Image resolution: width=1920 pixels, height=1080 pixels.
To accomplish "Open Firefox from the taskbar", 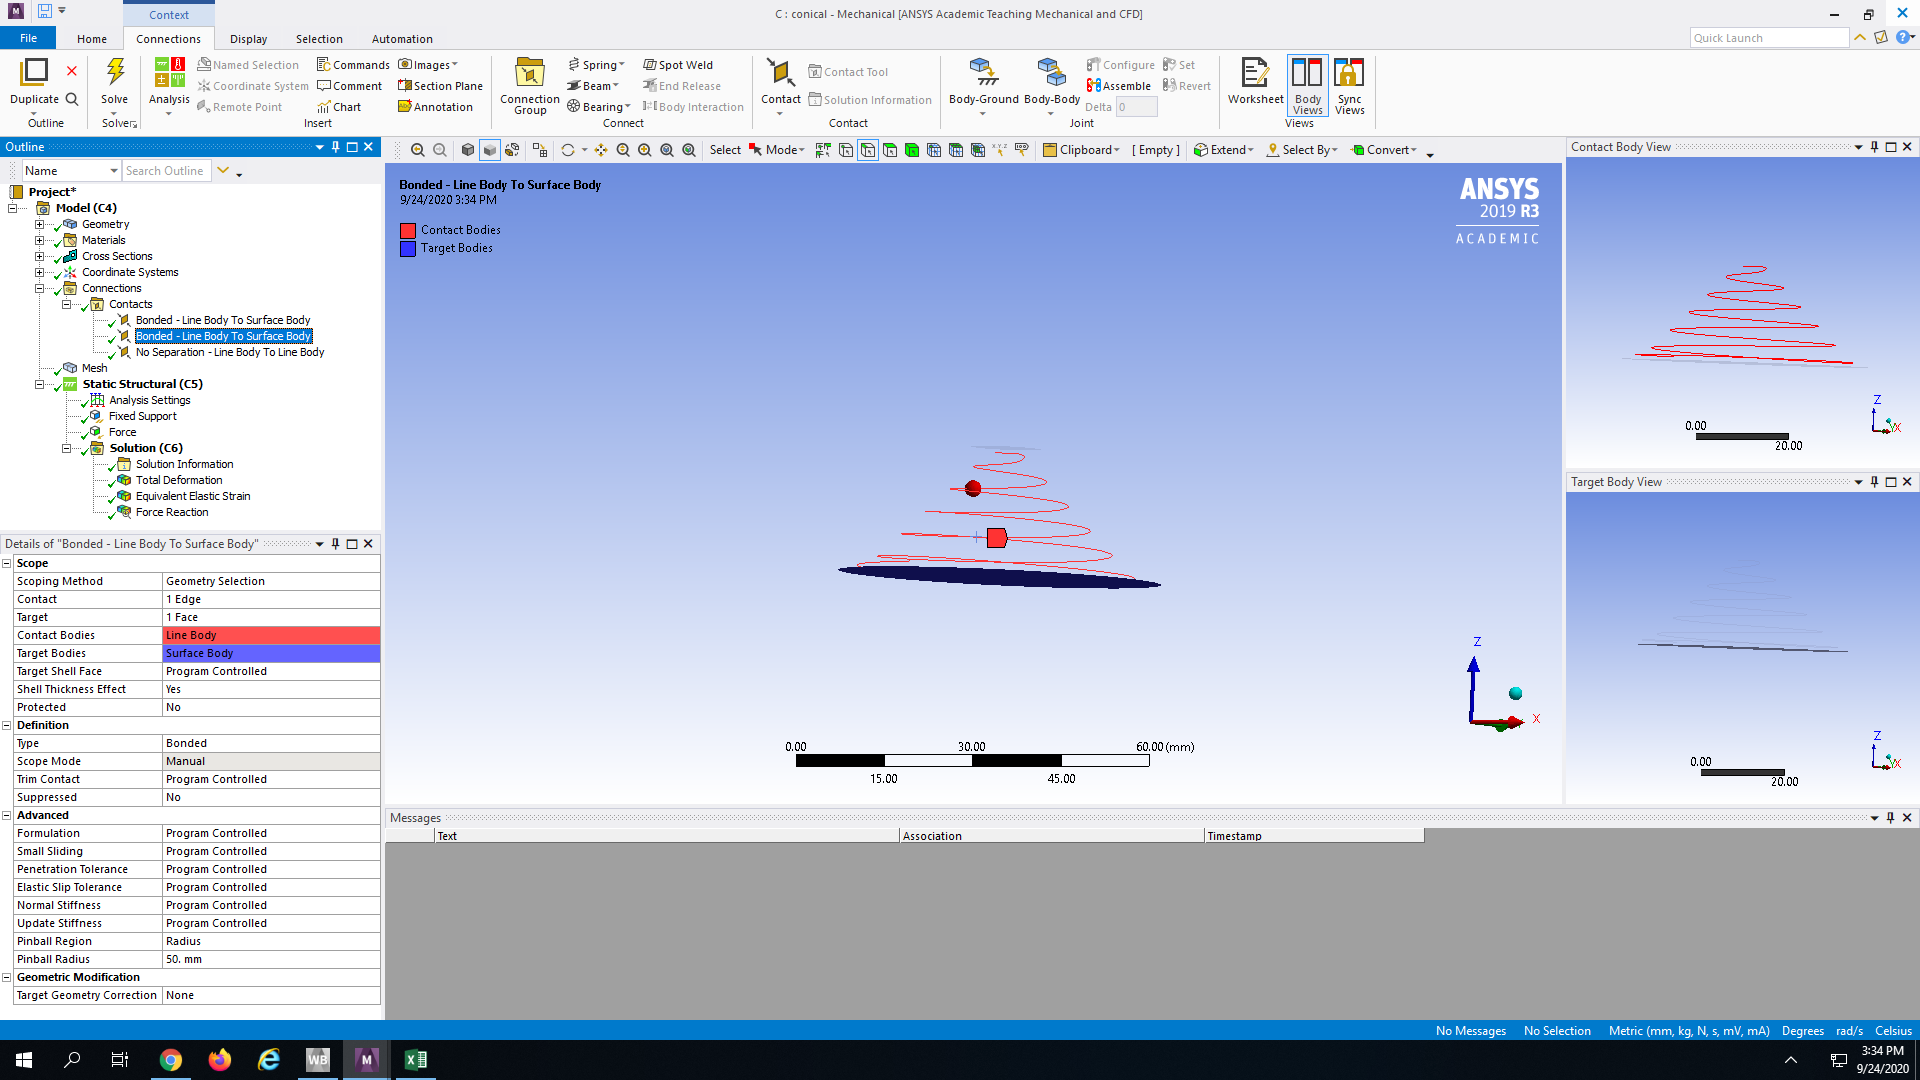I will [x=220, y=1060].
